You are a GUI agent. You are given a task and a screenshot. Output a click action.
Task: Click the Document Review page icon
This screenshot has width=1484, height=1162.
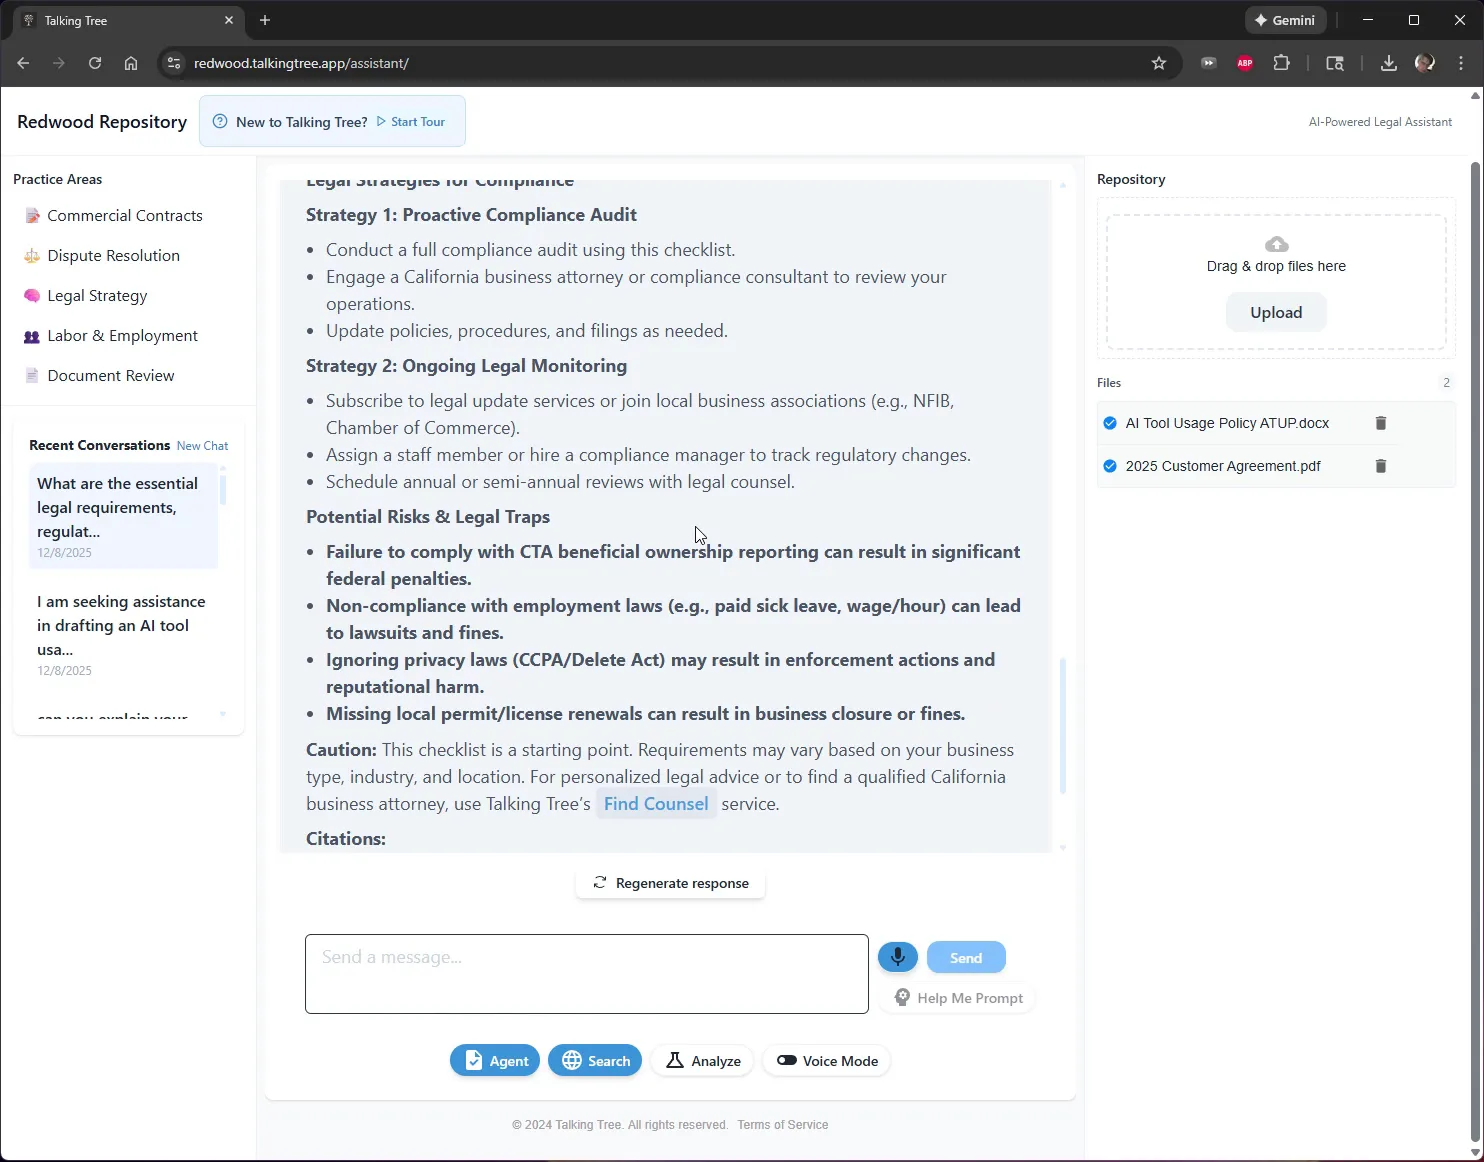(x=32, y=376)
